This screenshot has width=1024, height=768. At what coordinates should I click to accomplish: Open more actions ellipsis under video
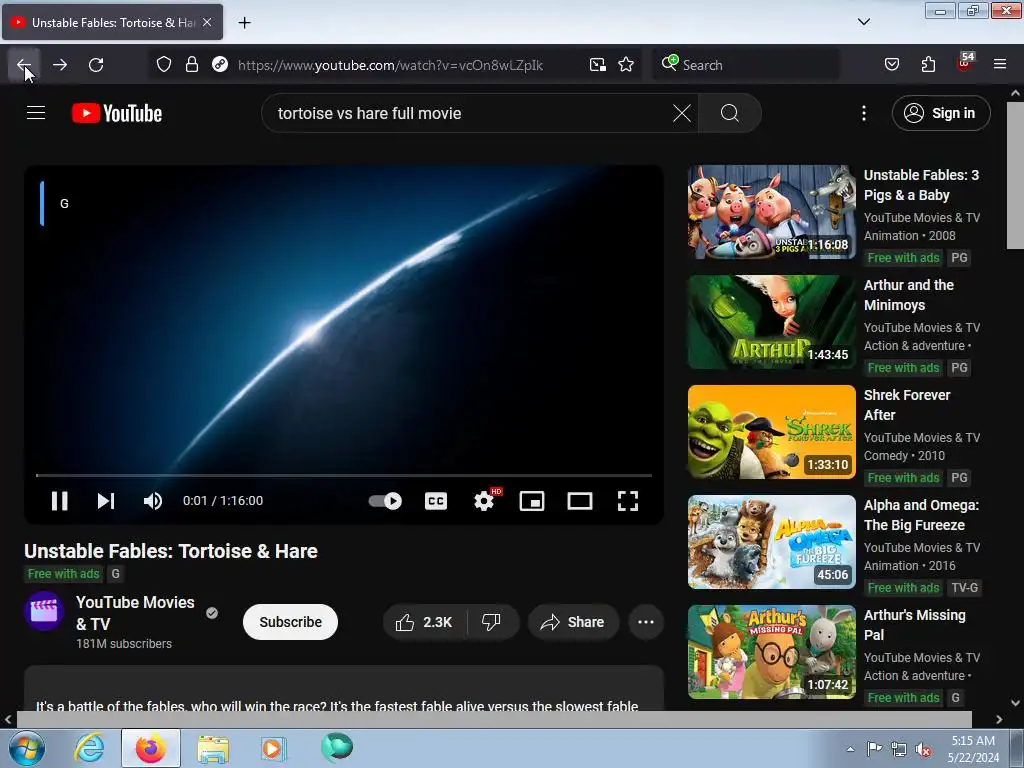646,622
